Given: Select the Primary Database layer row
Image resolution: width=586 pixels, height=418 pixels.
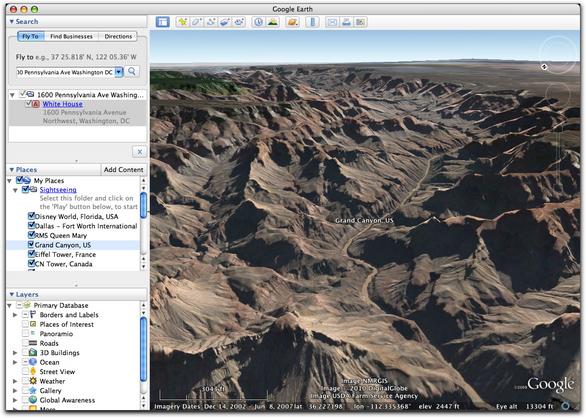Looking at the screenshot, I should click(61, 305).
